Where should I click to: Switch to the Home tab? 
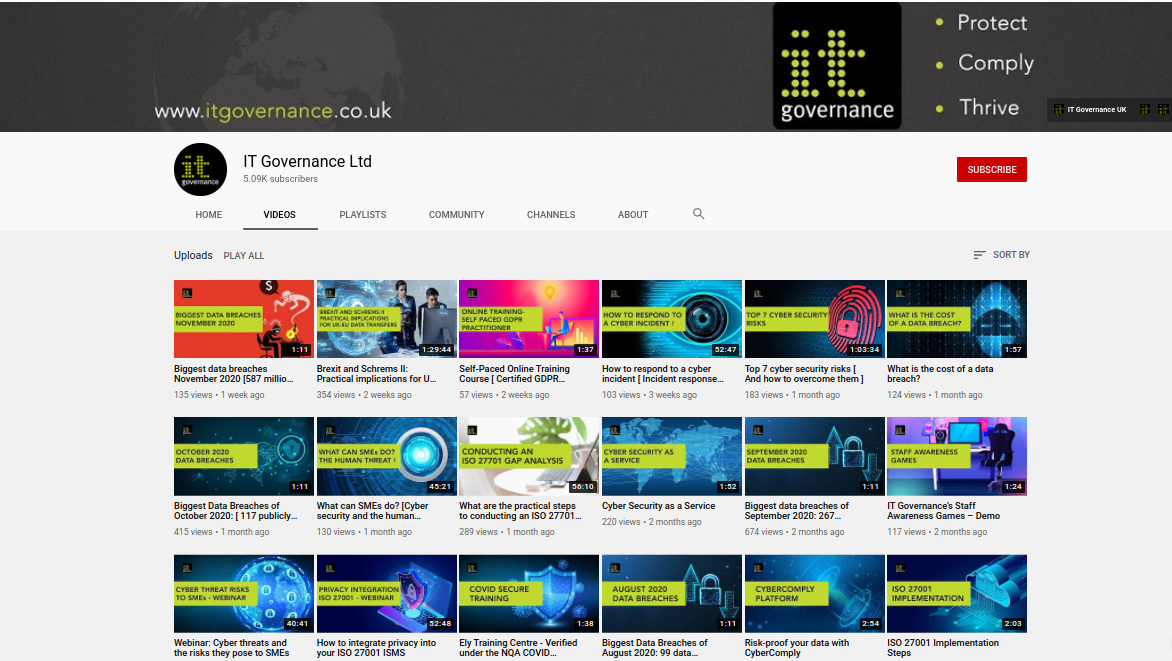click(x=209, y=215)
